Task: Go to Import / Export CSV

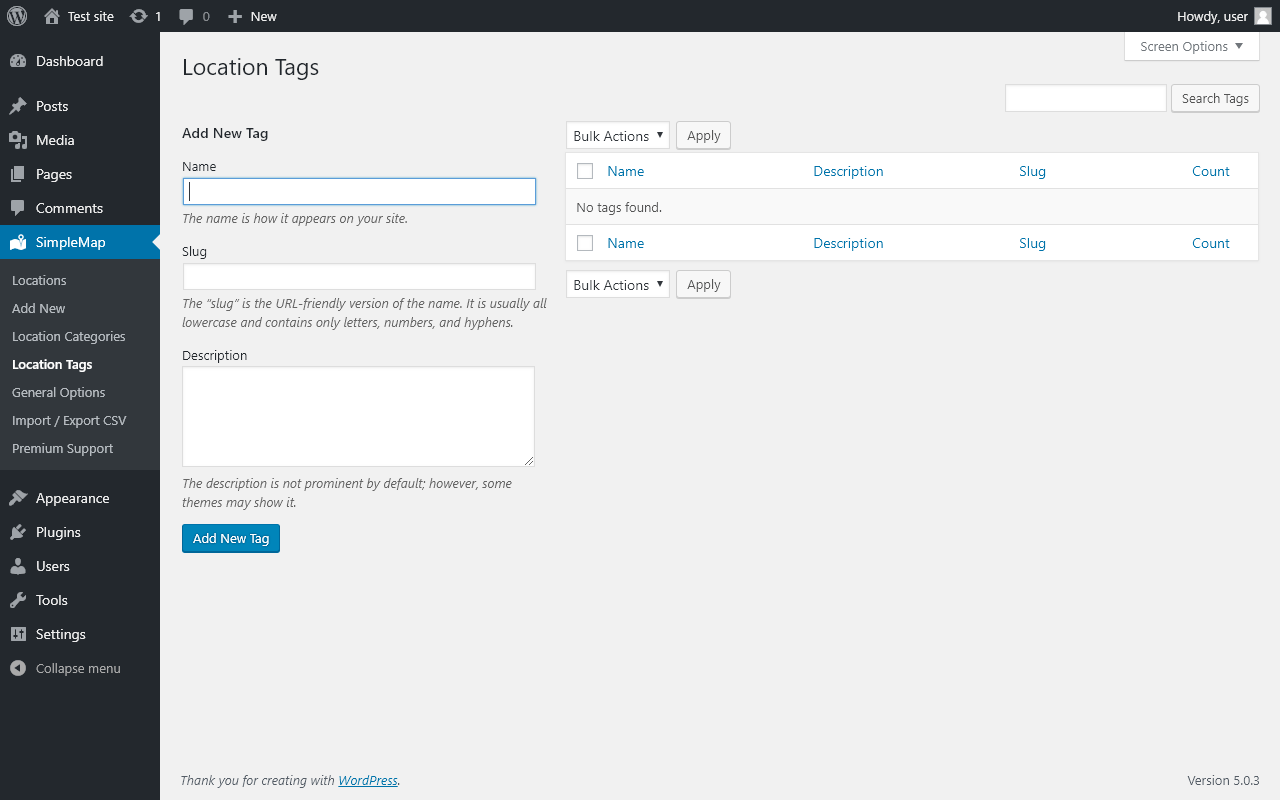Action: pos(69,420)
